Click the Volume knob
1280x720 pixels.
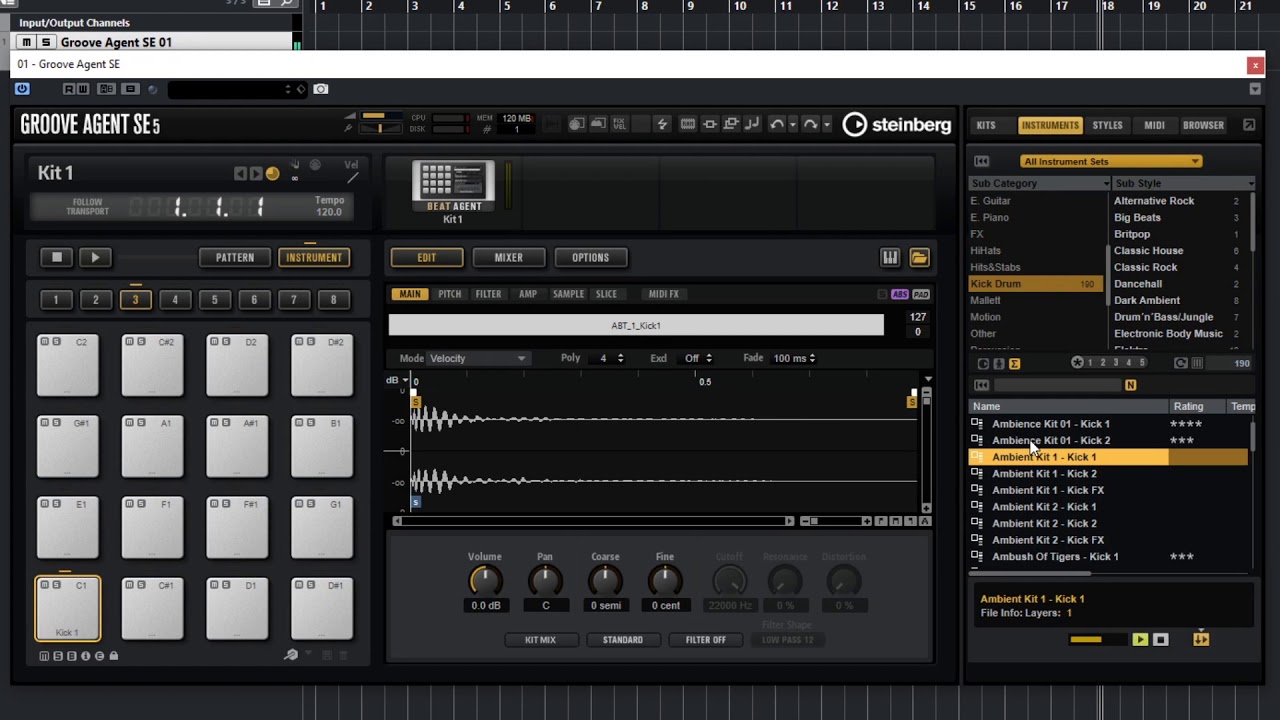(x=485, y=580)
